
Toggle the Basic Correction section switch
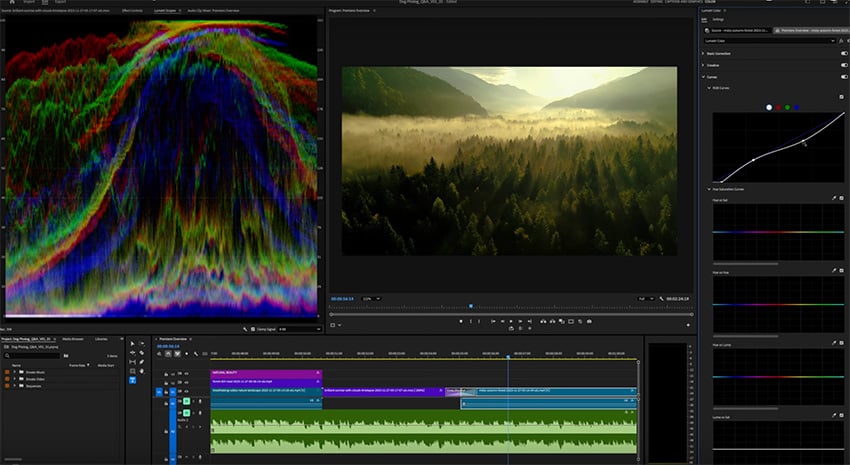pos(843,53)
